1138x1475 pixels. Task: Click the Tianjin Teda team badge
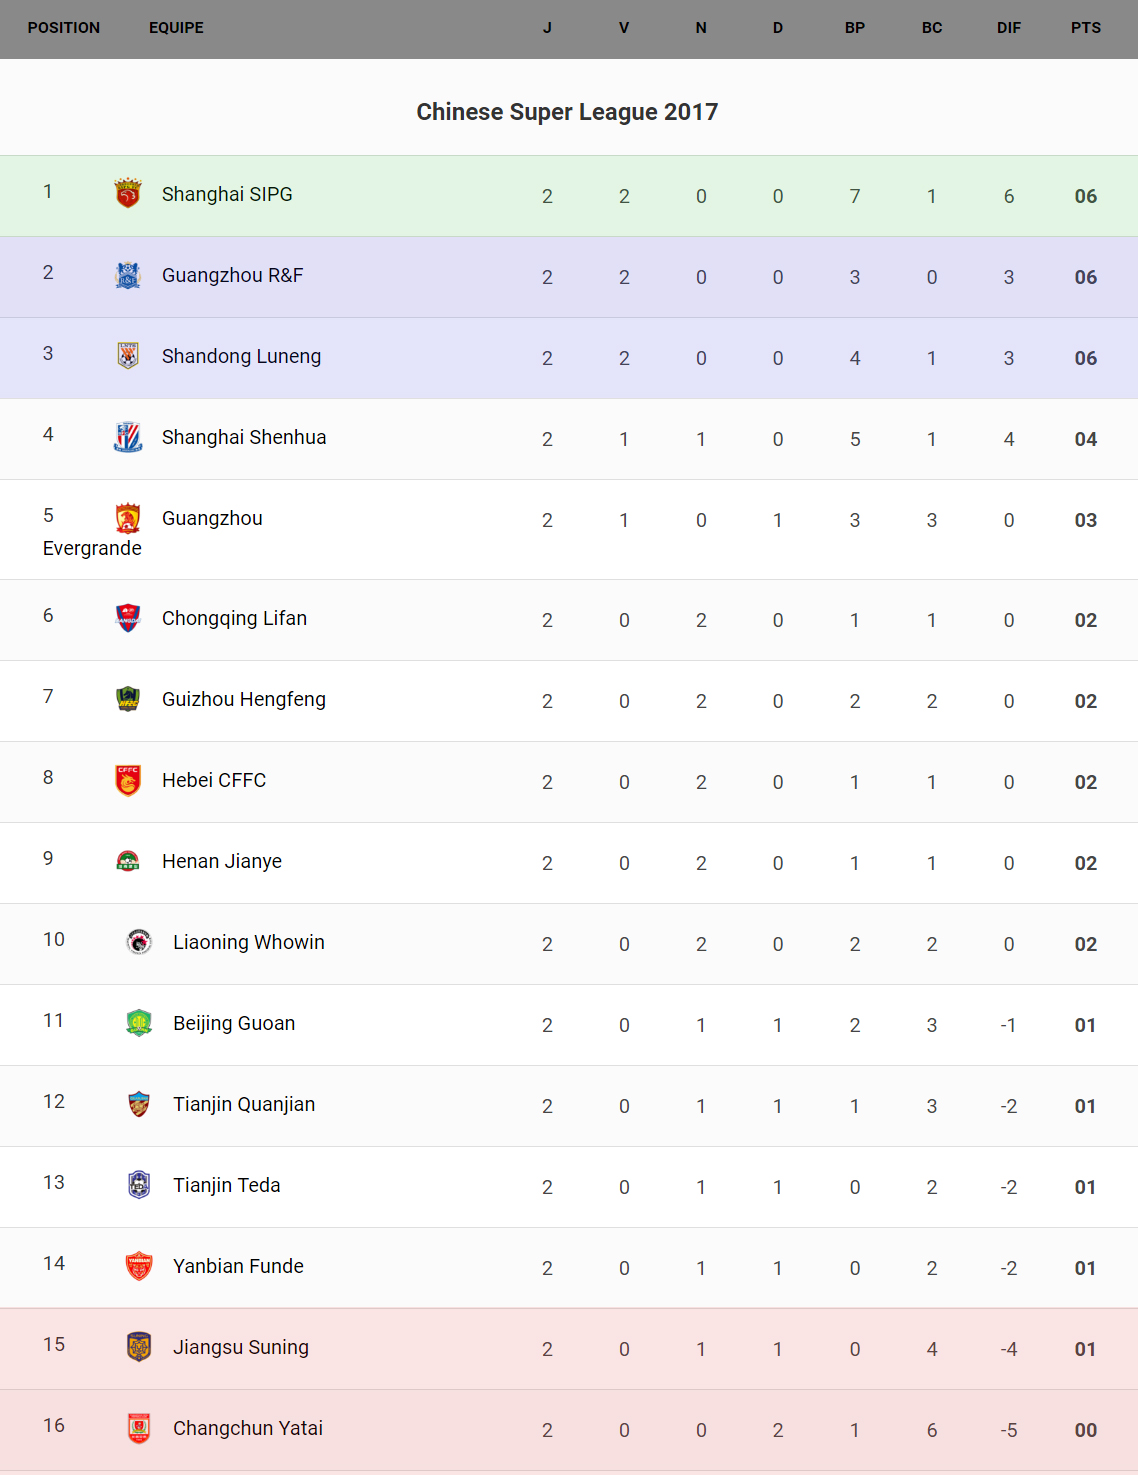[x=139, y=1185]
